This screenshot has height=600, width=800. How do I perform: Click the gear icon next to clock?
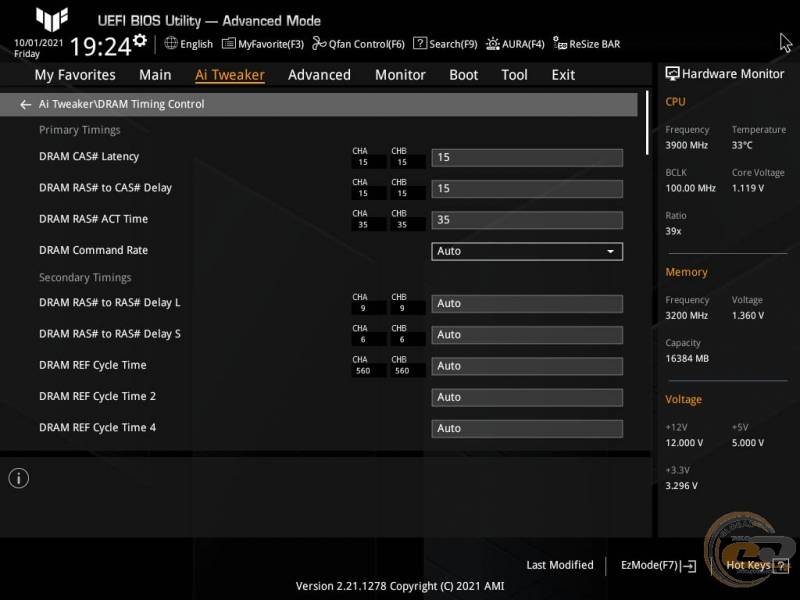(x=140, y=40)
